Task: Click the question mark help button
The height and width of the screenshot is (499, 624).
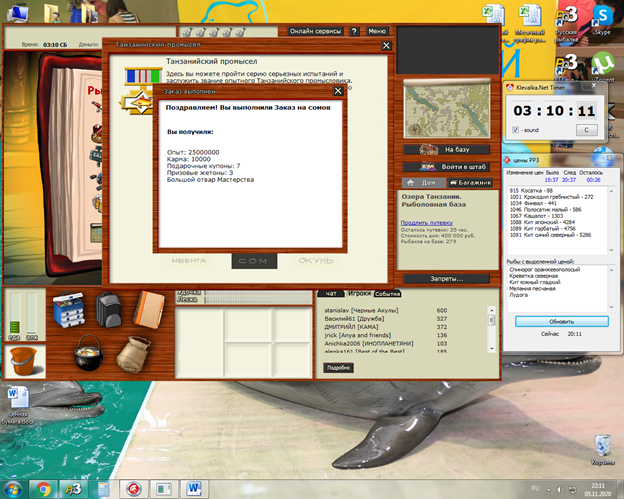Action: [354, 31]
